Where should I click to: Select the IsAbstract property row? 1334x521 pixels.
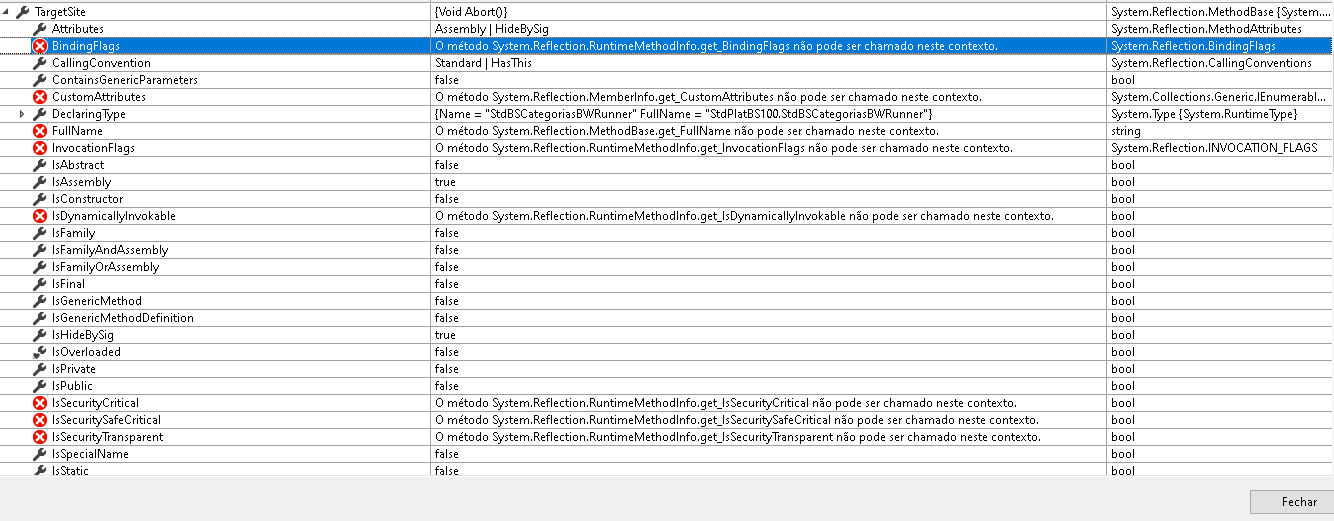[78, 165]
